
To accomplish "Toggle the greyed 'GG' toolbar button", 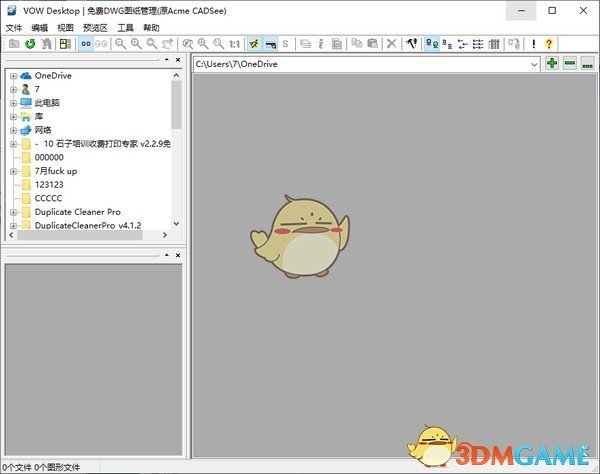I will pyautogui.click(x=101, y=44).
